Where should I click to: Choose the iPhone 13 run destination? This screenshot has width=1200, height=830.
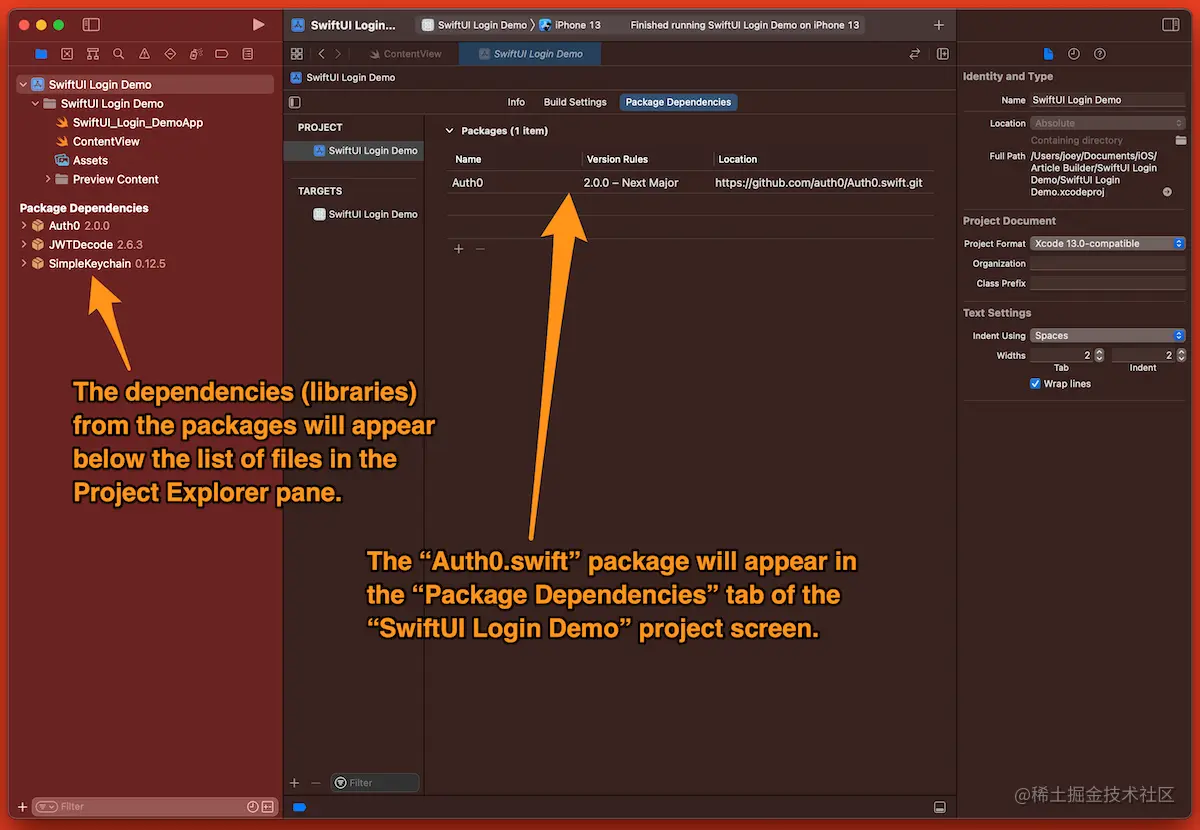570,25
